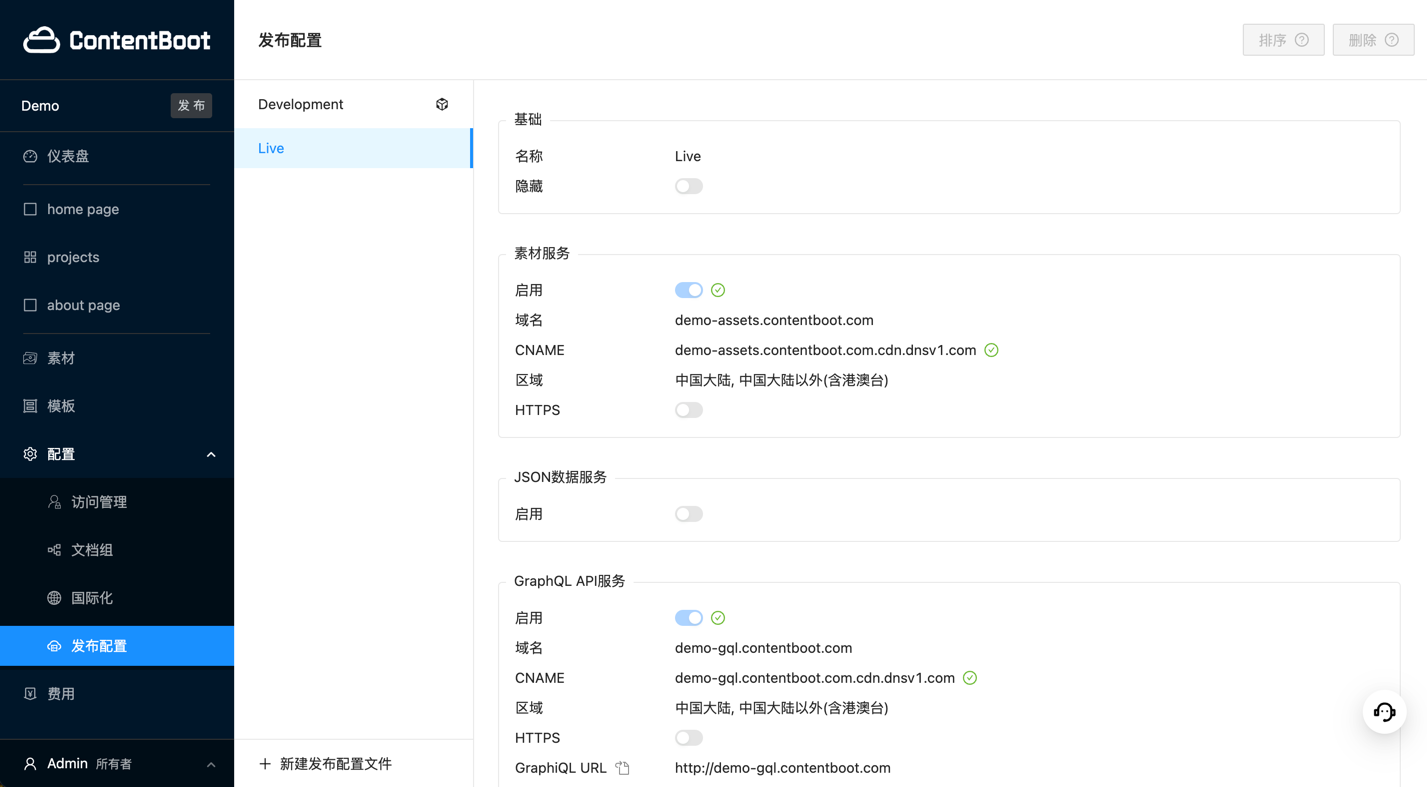Open the customer support headset button
The height and width of the screenshot is (787, 1427).
1385,712
